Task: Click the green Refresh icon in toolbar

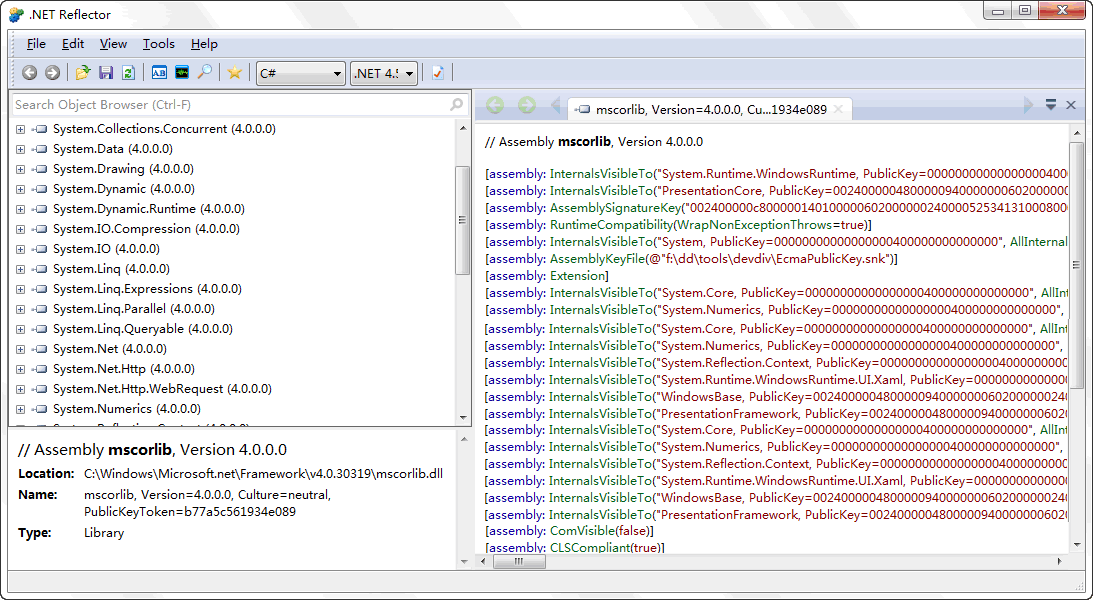Action: (x=128, y=73)
